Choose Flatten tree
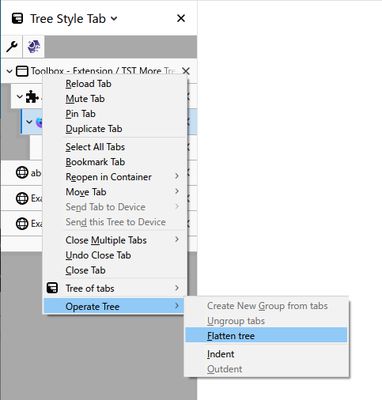The image size is (382, 400). 266,336
